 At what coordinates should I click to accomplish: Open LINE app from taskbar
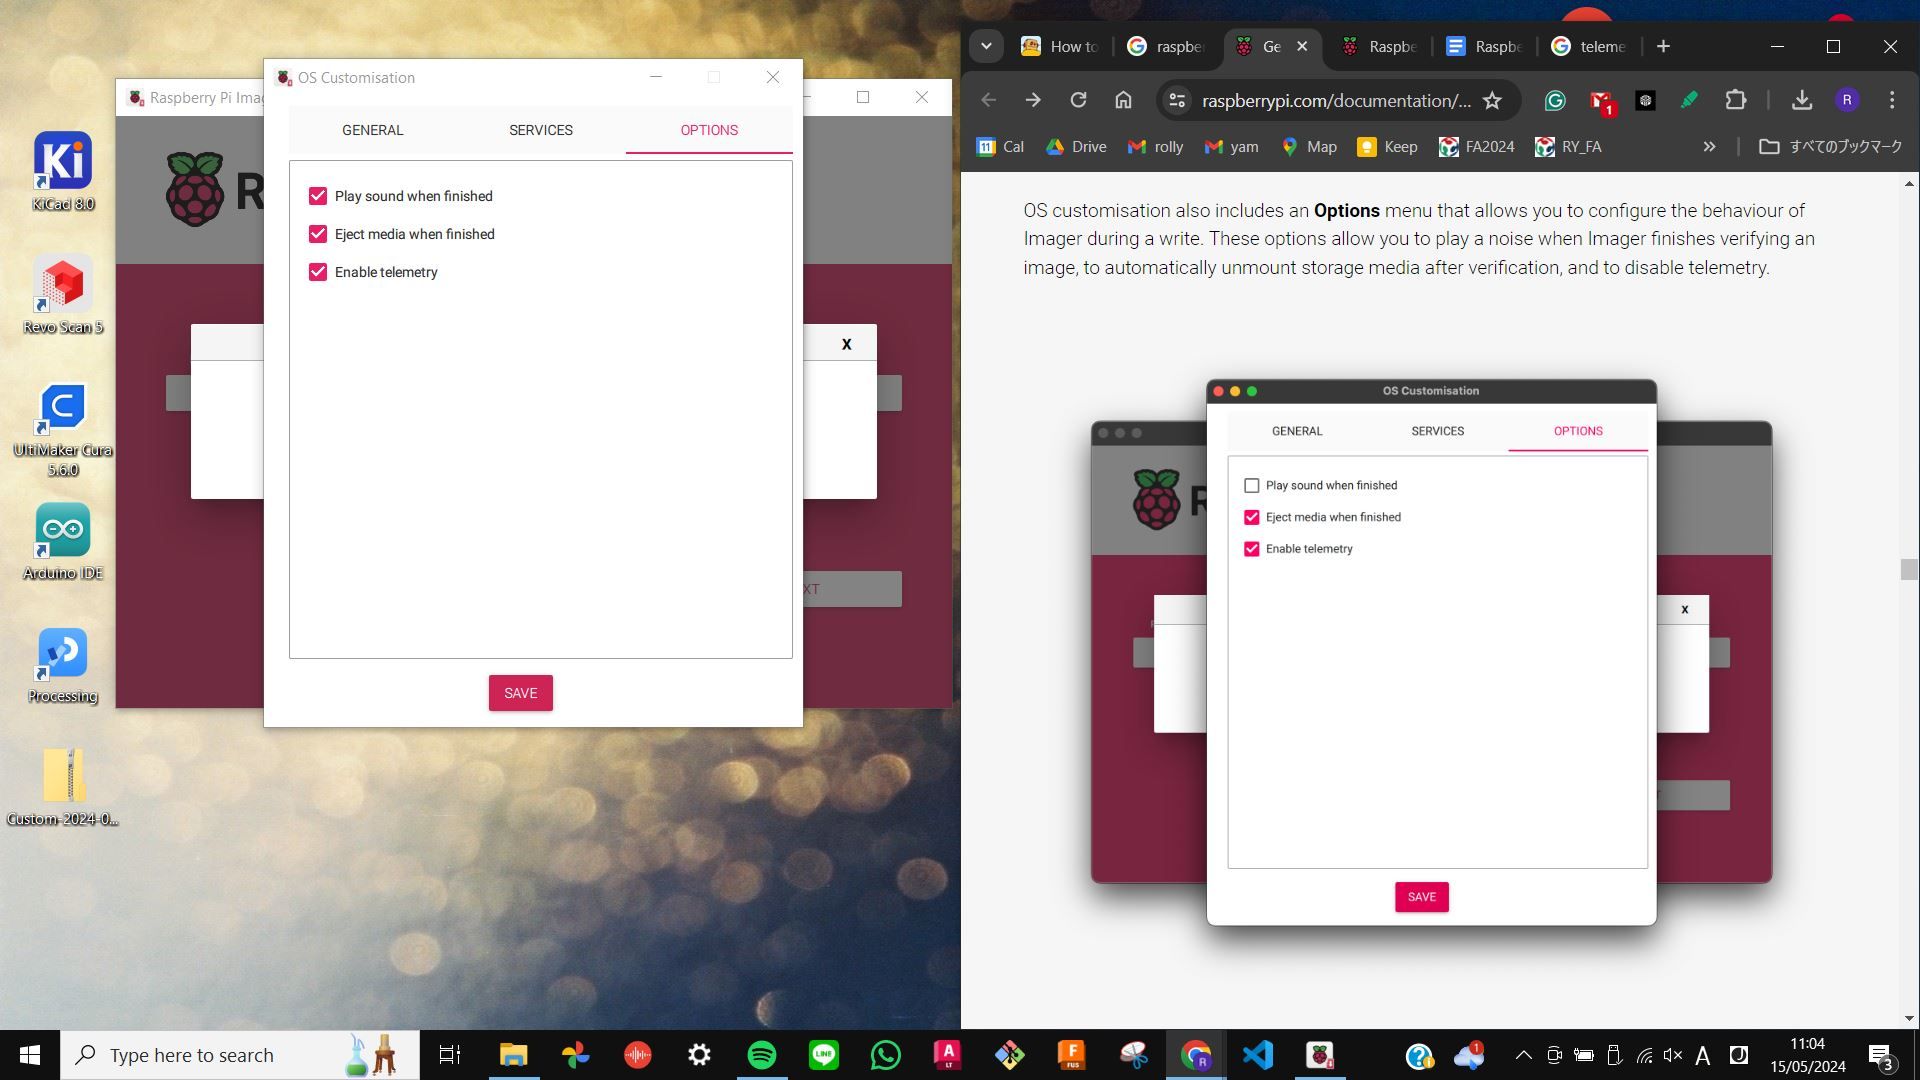click(823, 1055)
